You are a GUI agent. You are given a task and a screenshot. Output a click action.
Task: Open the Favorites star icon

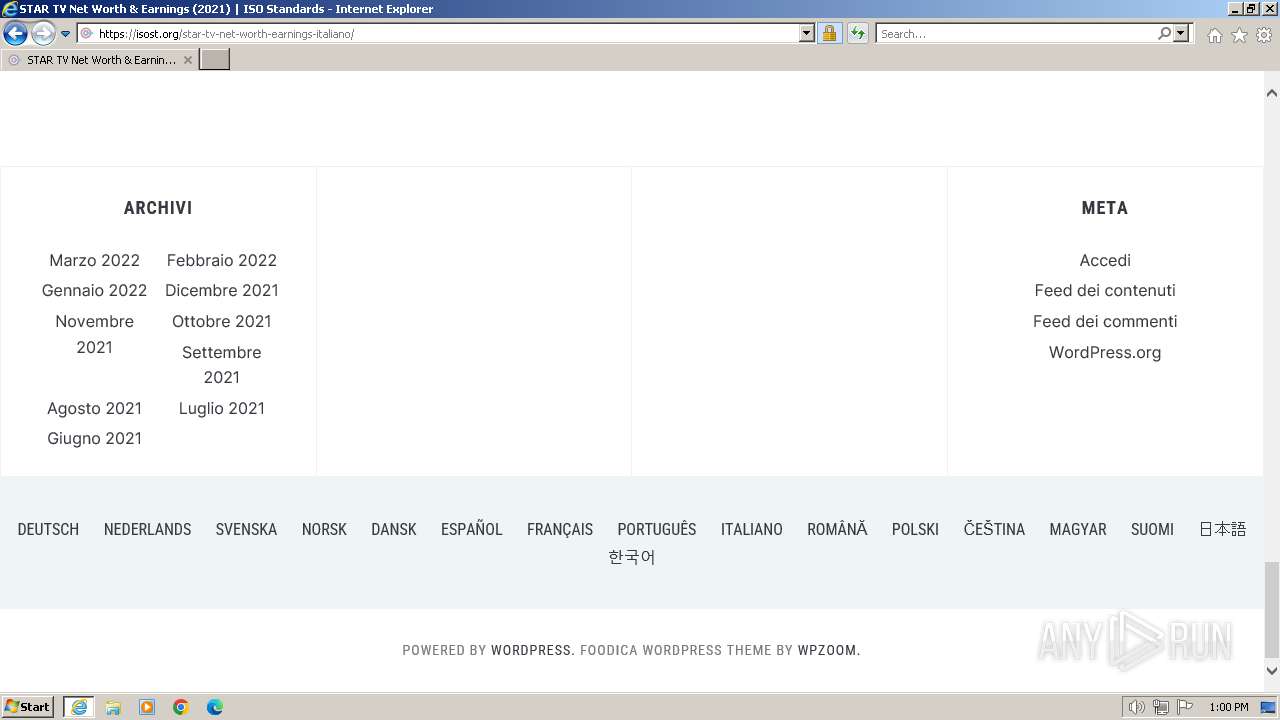1239,35
